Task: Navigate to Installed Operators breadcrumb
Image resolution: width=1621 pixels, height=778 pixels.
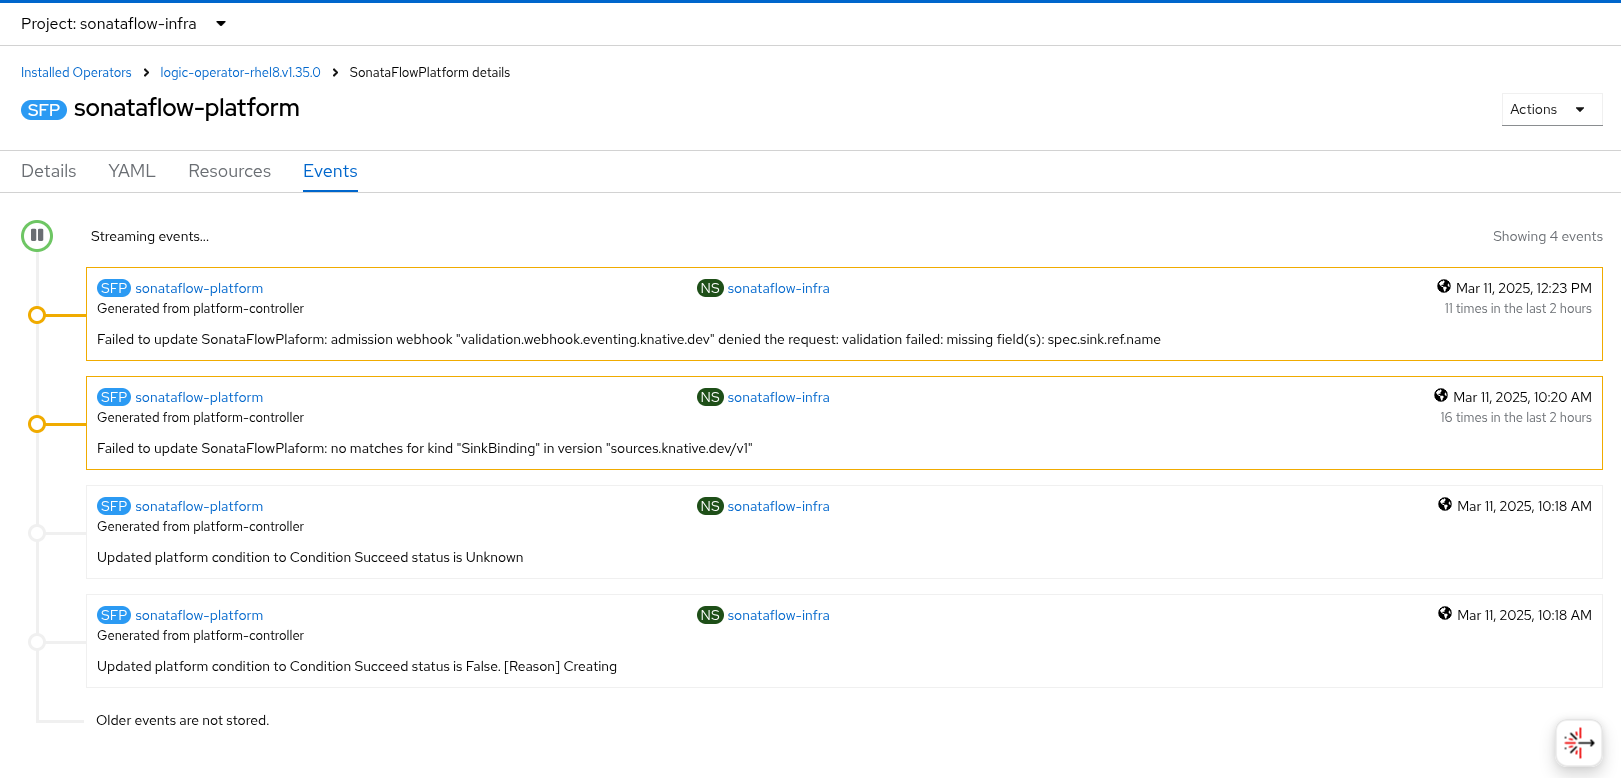Action: click(76, 73)
